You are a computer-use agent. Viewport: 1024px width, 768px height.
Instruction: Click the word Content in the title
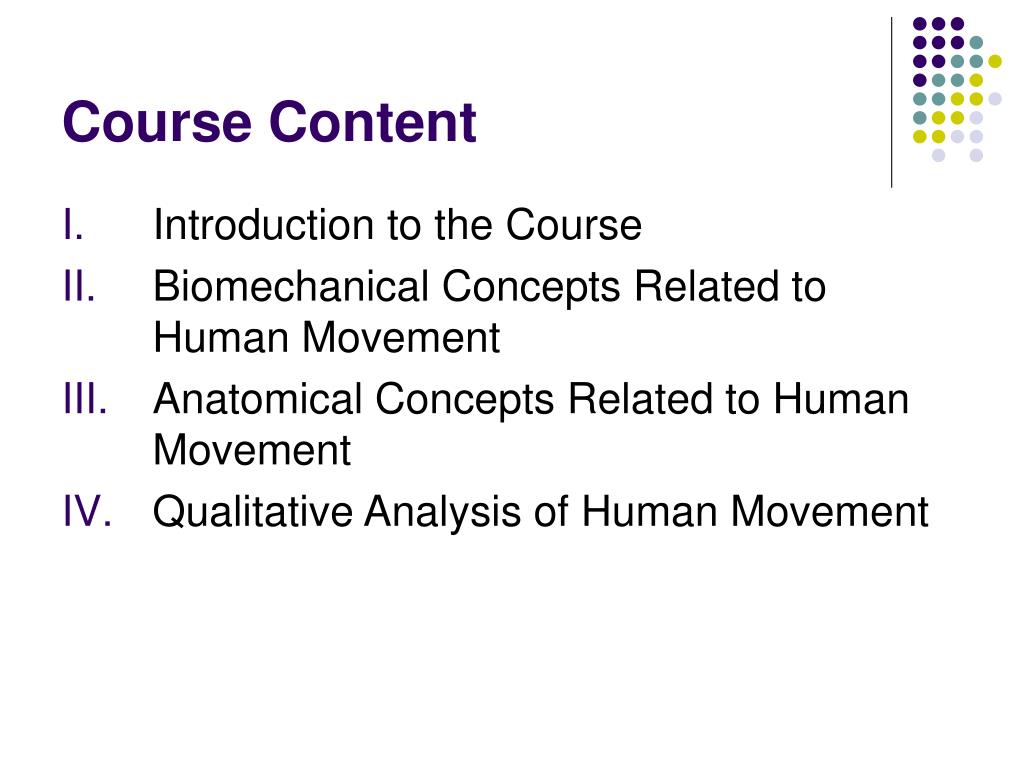click(x=373, y=122)
